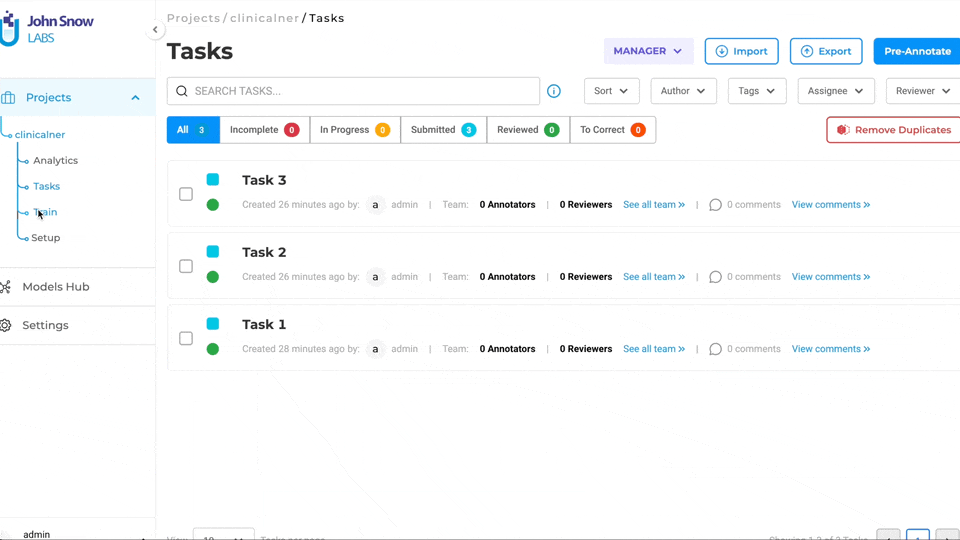The image size is (960, 540).
Task: Open the Reviewer filter dropdown
Action: pyautogui.click(x=923, y=91)
